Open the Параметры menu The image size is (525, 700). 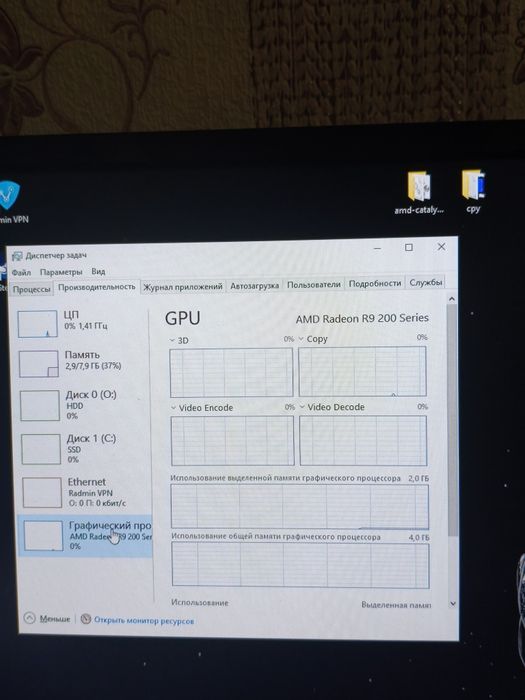tap(61, 272)
